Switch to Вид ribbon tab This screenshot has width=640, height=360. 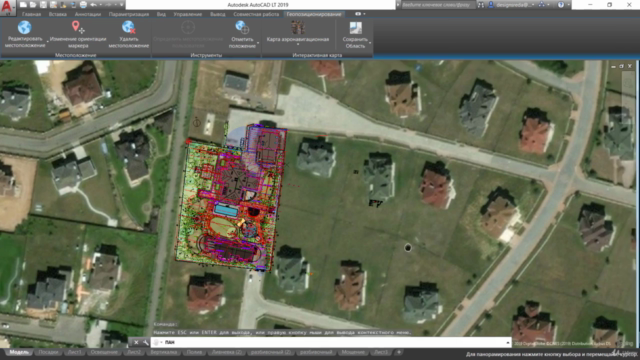coord(161,14)
